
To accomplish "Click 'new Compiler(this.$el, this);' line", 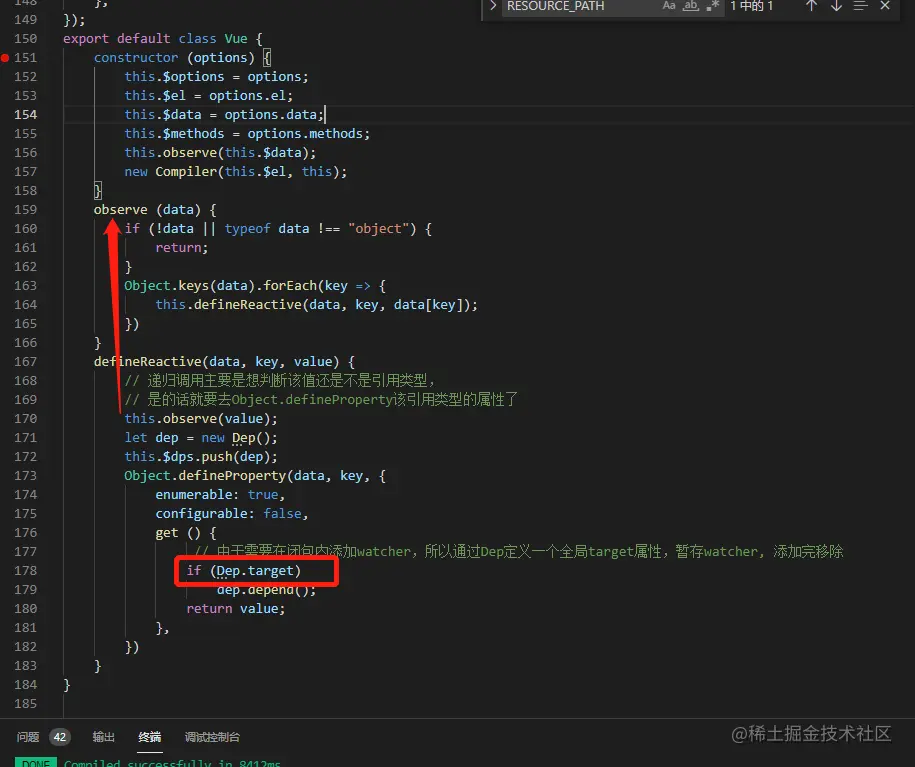I will (x=235, y=172).
